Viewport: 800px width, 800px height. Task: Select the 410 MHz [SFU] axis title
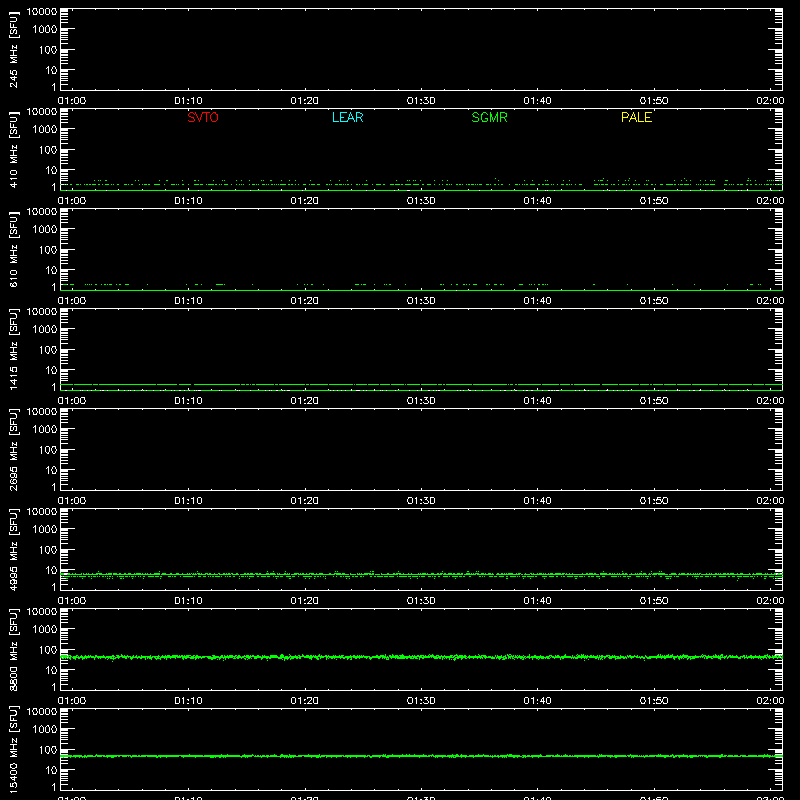pyautogui.click(x=13, y=150)
